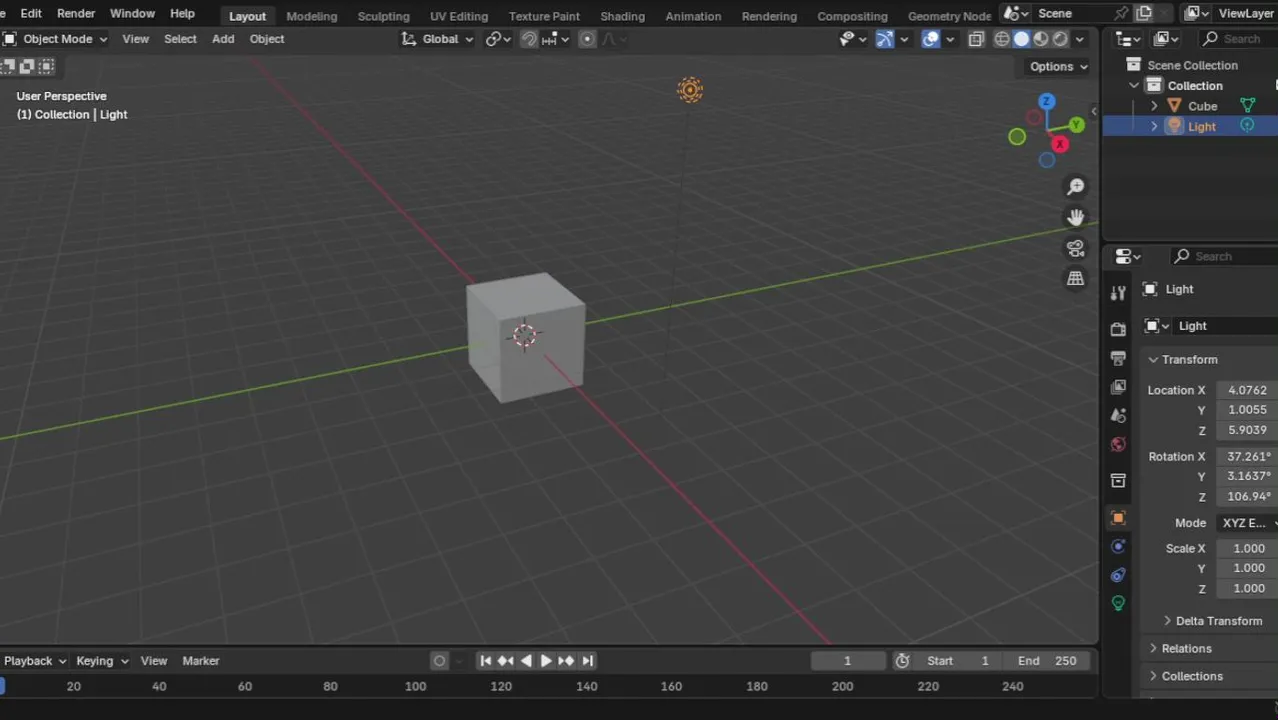Switch to the UV Editing workspace tab
1278x720 pixels.
[459, 16]
